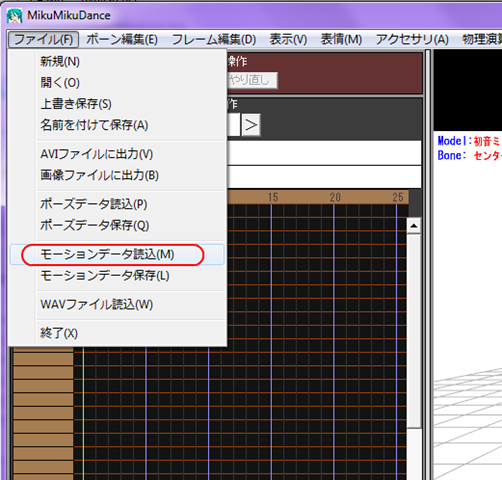This screenshot has width=502, height=480.
Task: Click the Bone: センター label
Action: (x=469, y=156)
